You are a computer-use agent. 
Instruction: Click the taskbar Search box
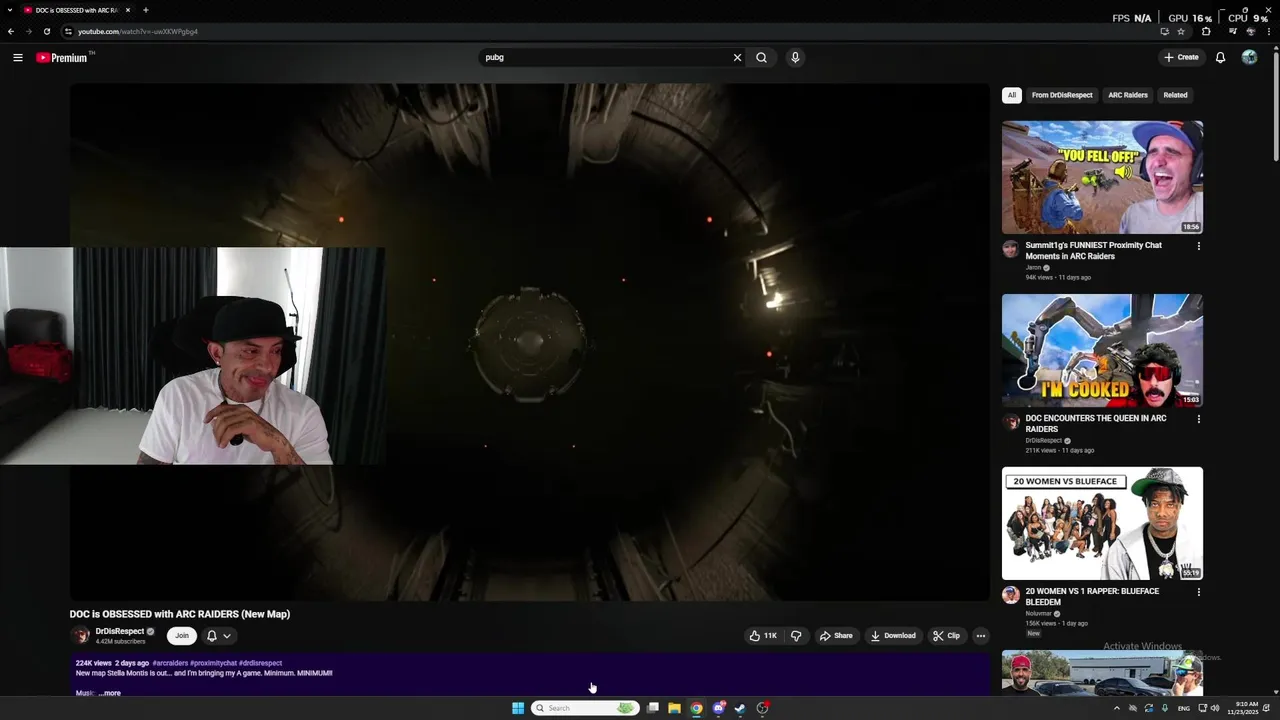[x=584, y=708]
